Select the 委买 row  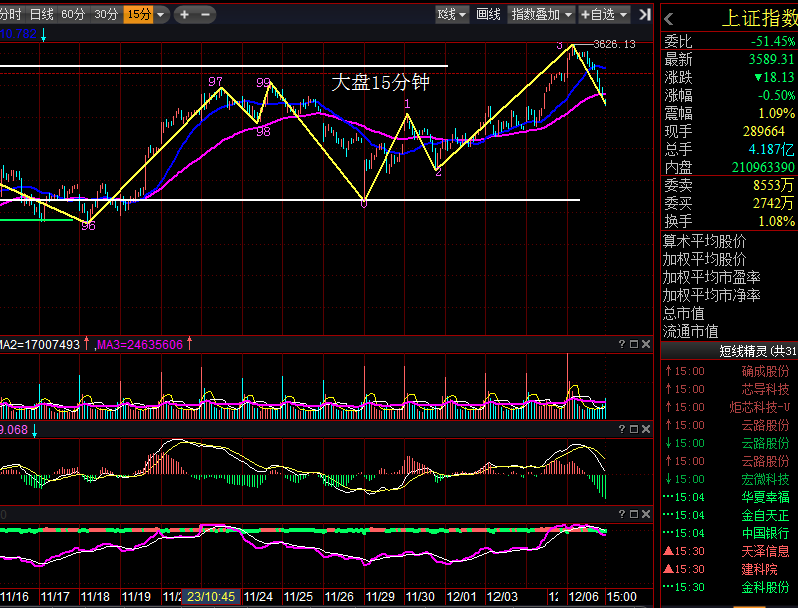pos(729,203)
